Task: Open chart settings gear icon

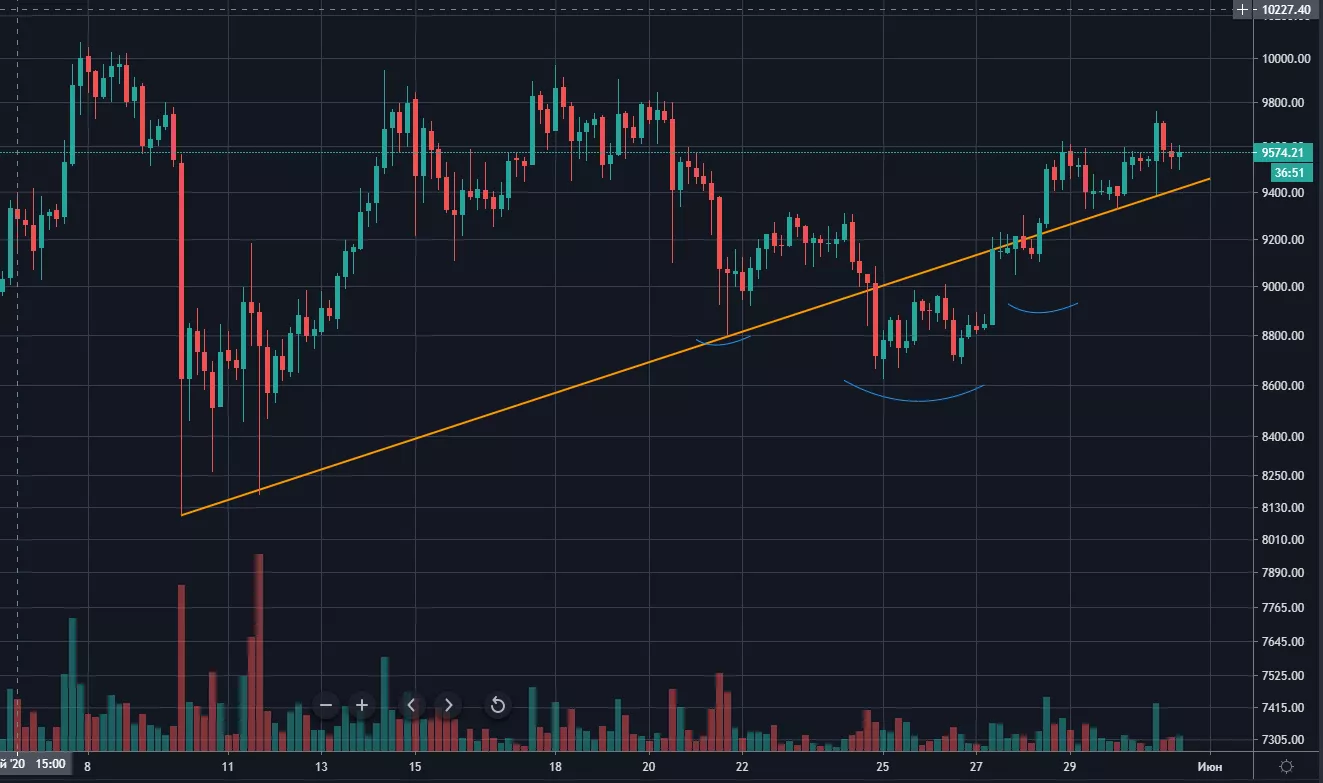Action: click(1285, 765)
